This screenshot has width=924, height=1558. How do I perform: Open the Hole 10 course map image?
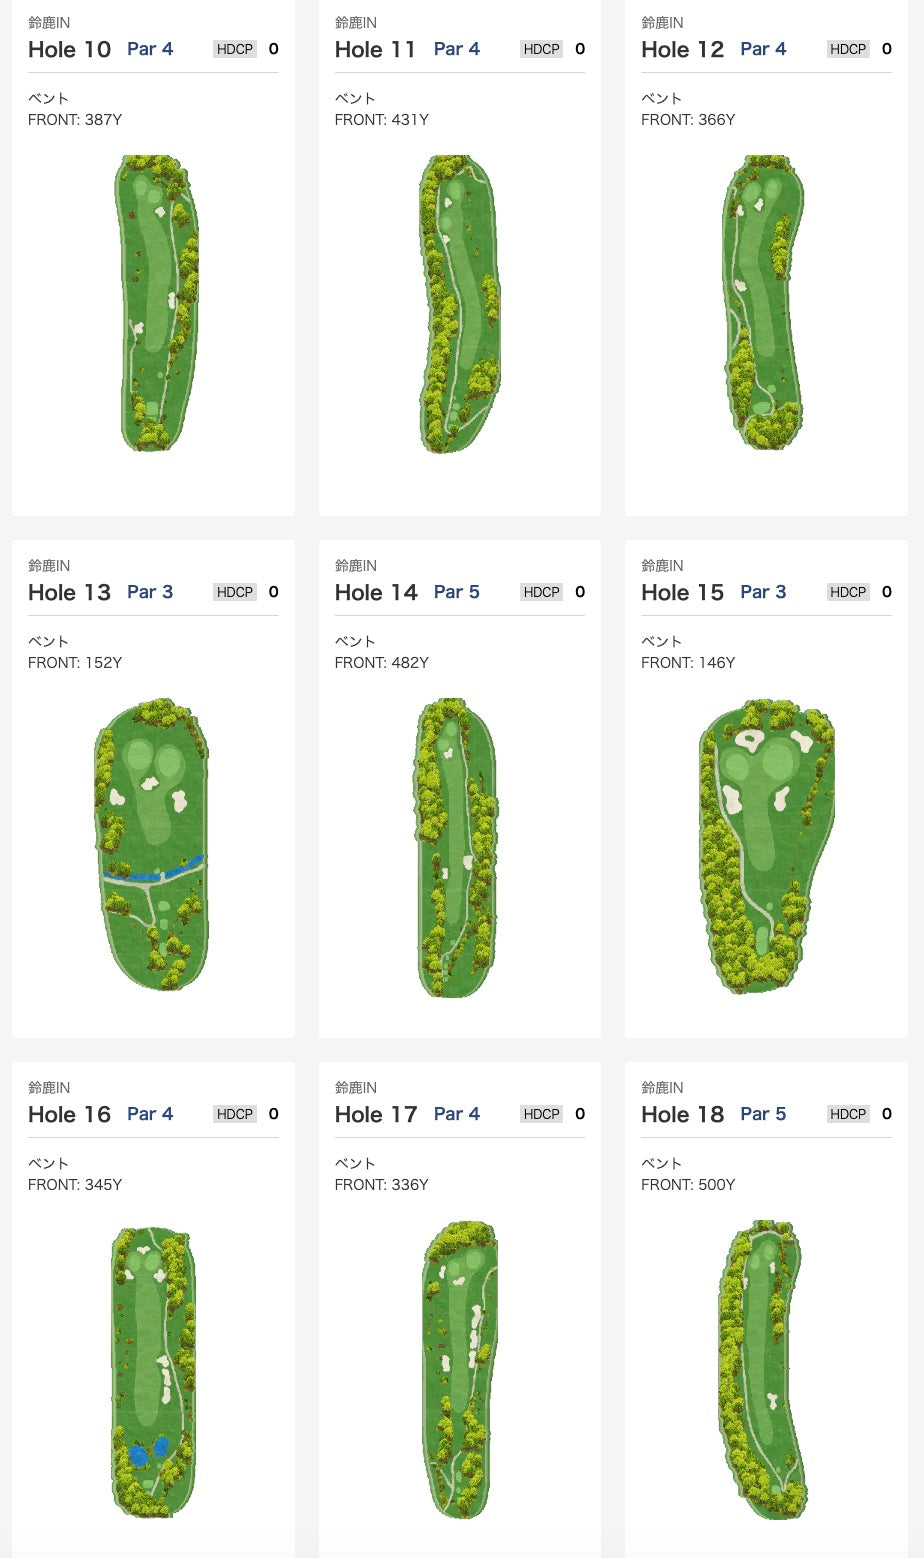coord(158,303)
